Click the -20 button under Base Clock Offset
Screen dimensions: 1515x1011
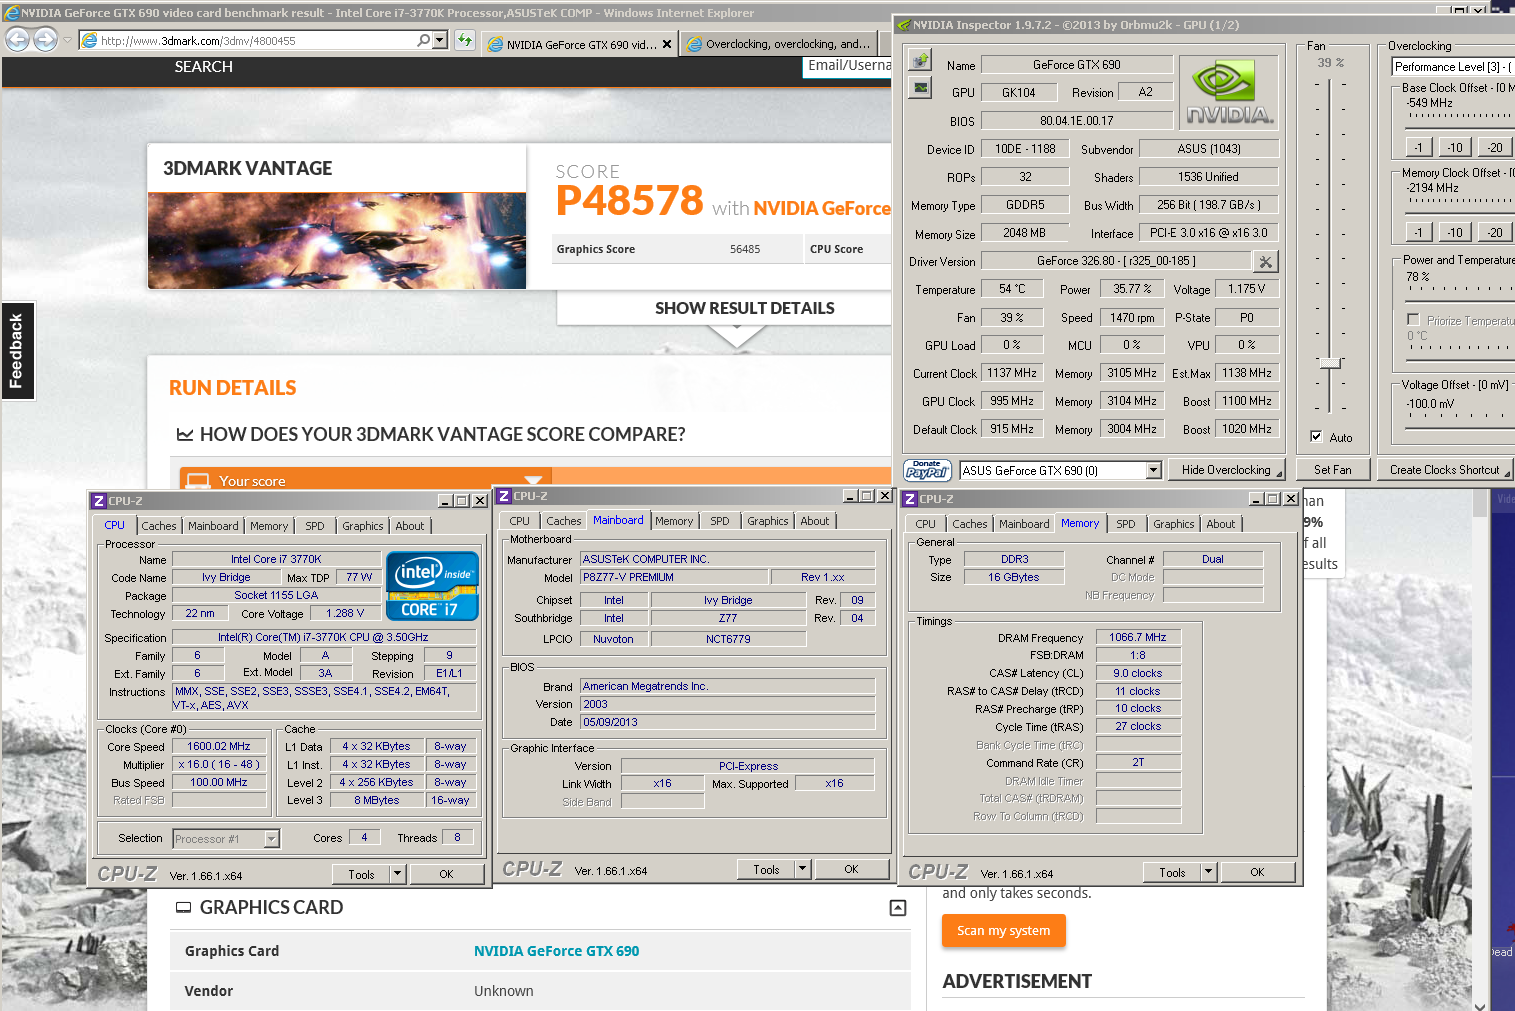pyautogui.click(x=1494, y=147)
